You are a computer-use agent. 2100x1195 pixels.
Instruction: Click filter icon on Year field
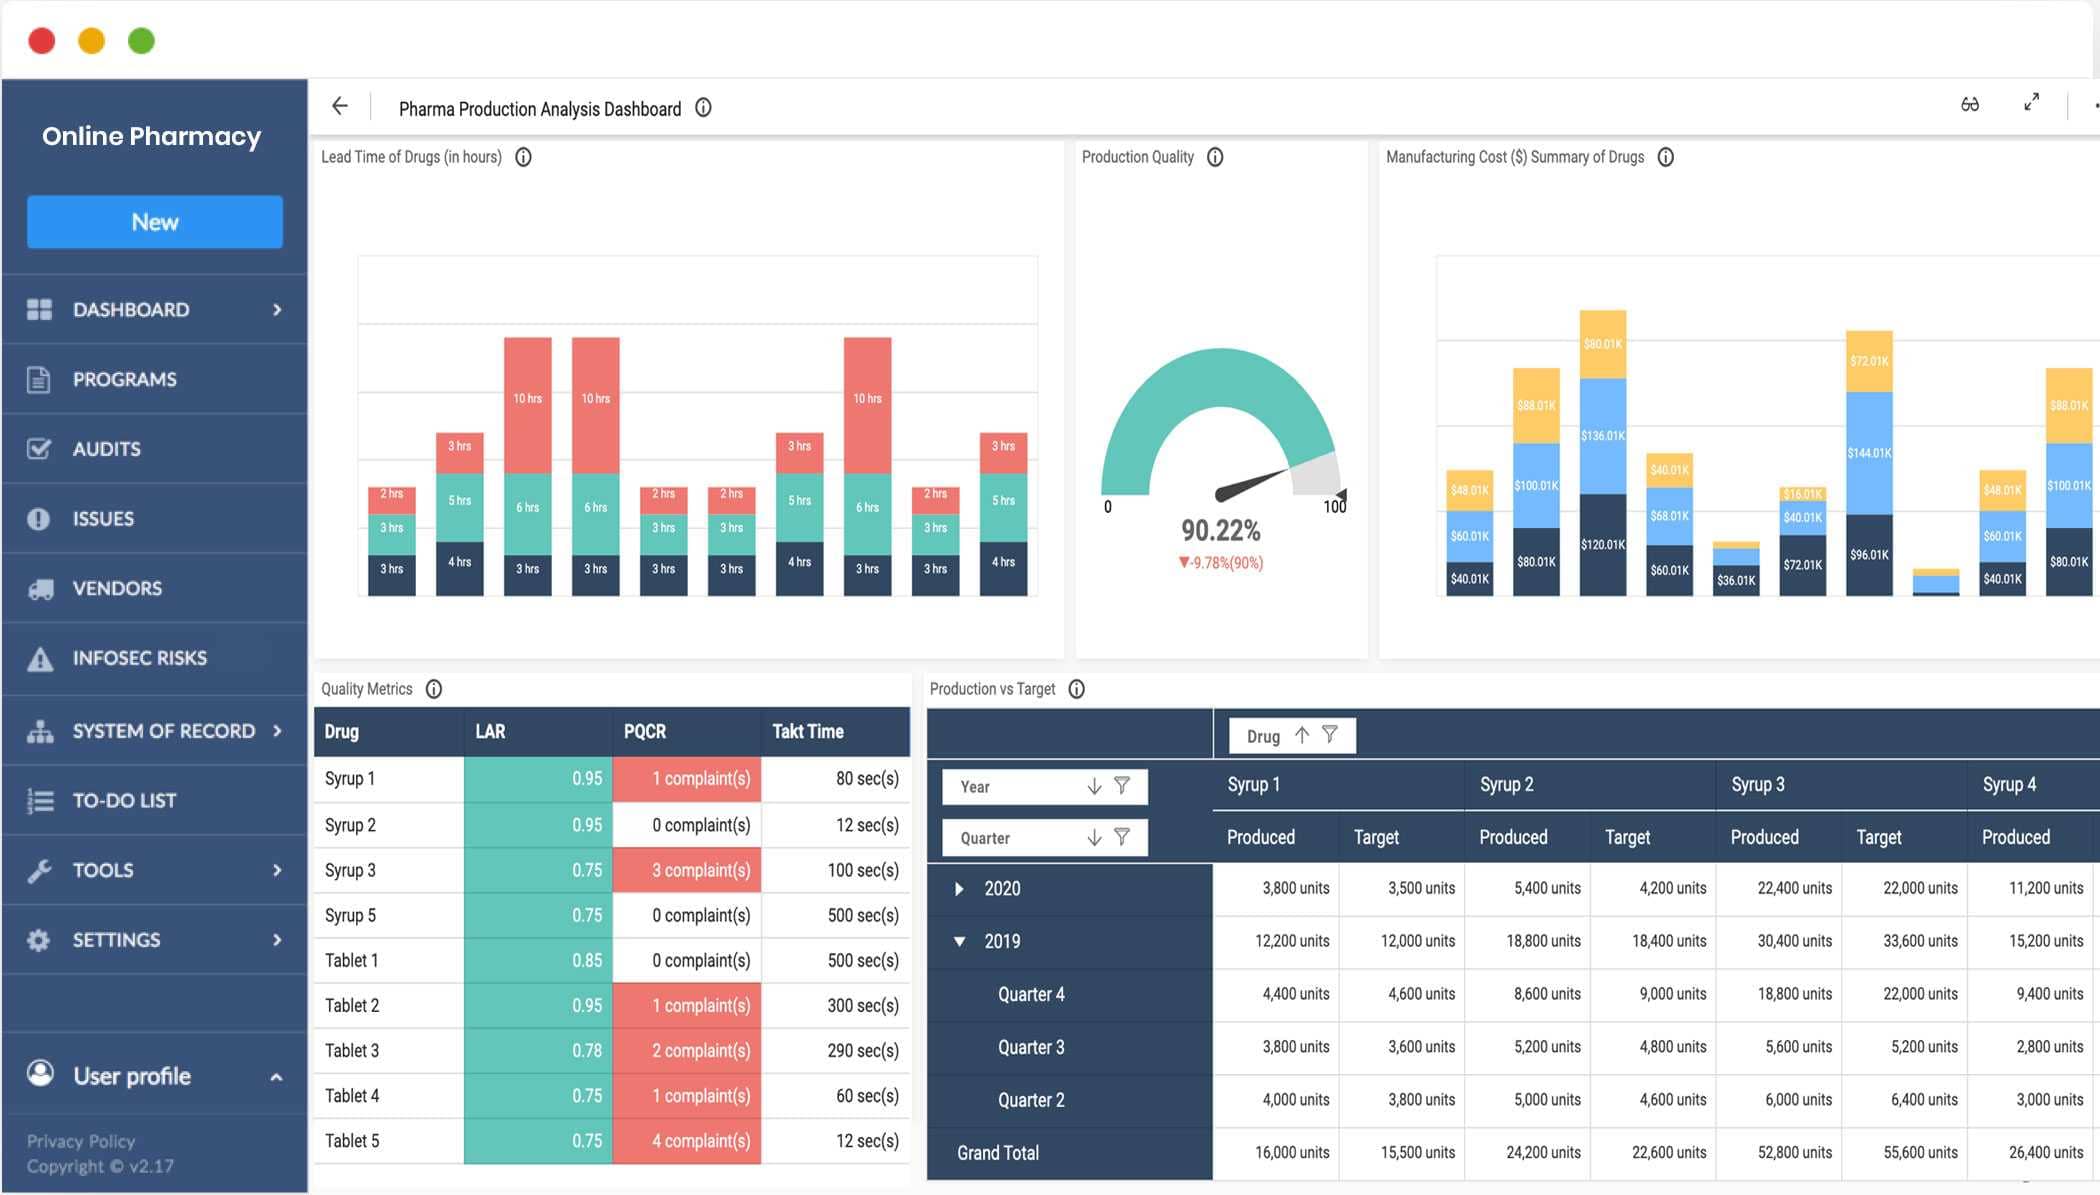(1122, 786)
